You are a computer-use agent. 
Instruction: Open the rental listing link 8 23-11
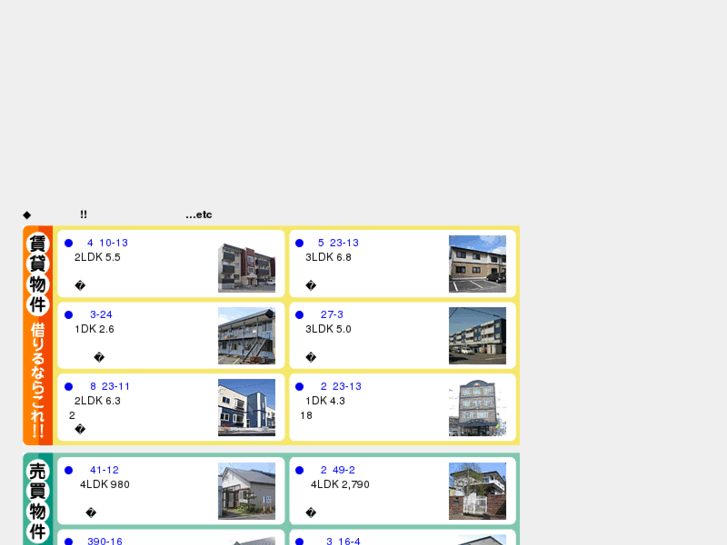pyautogui.click(x=110, y=387)
